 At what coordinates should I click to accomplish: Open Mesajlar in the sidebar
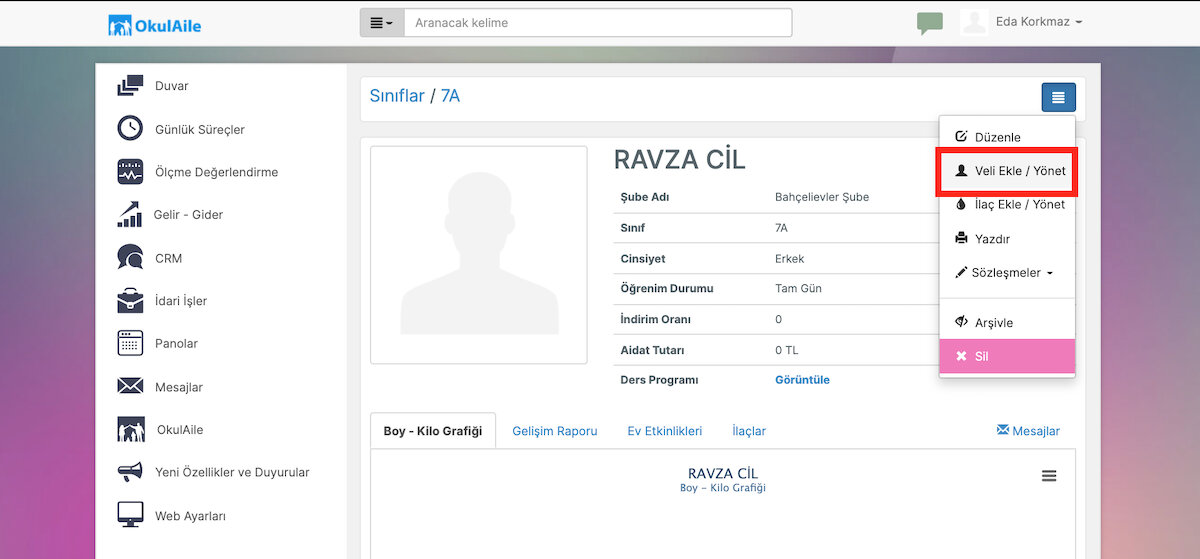tap(179, 387)
